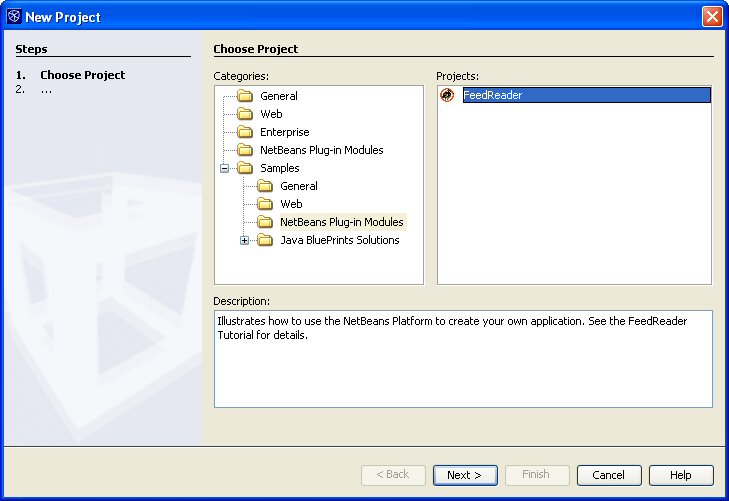Click the New Project title bar icon

pos(14,16)
